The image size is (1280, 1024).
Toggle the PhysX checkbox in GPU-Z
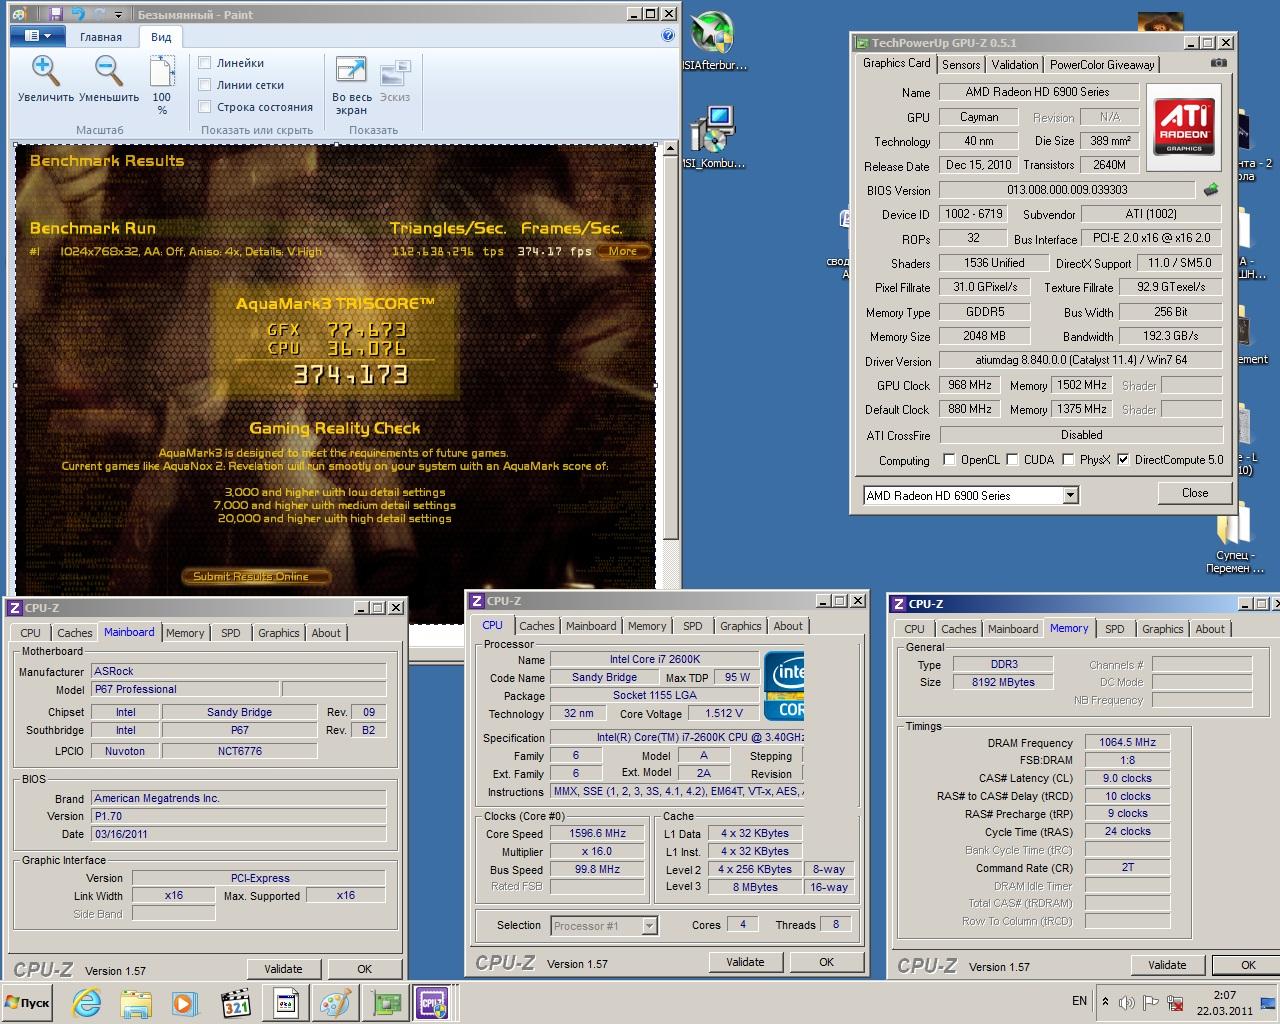1068,460
